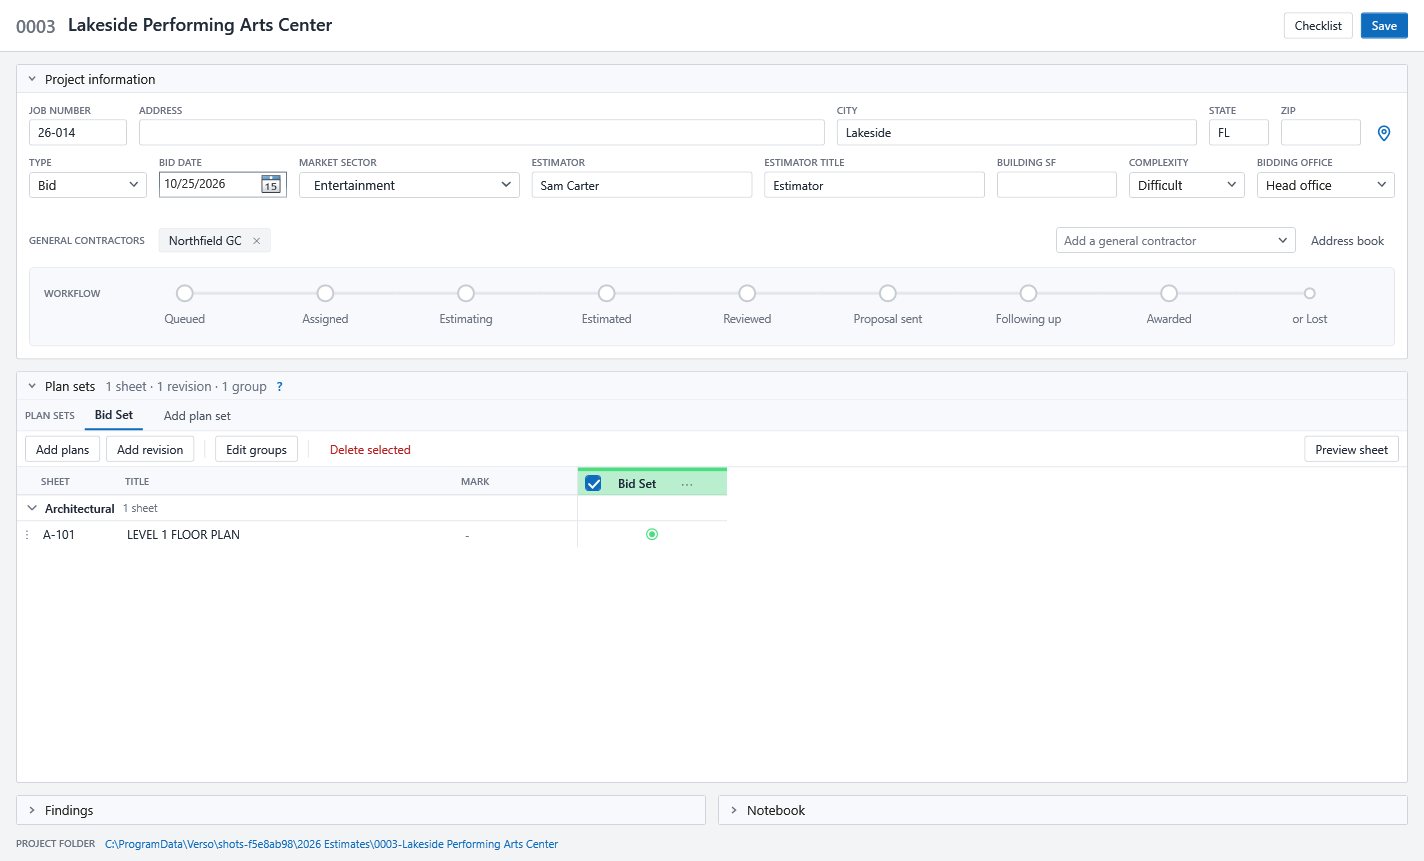Collapse the Architectural sheet group
The width and height of the screenshot is (1424, 861).
(x=32, y=508)
